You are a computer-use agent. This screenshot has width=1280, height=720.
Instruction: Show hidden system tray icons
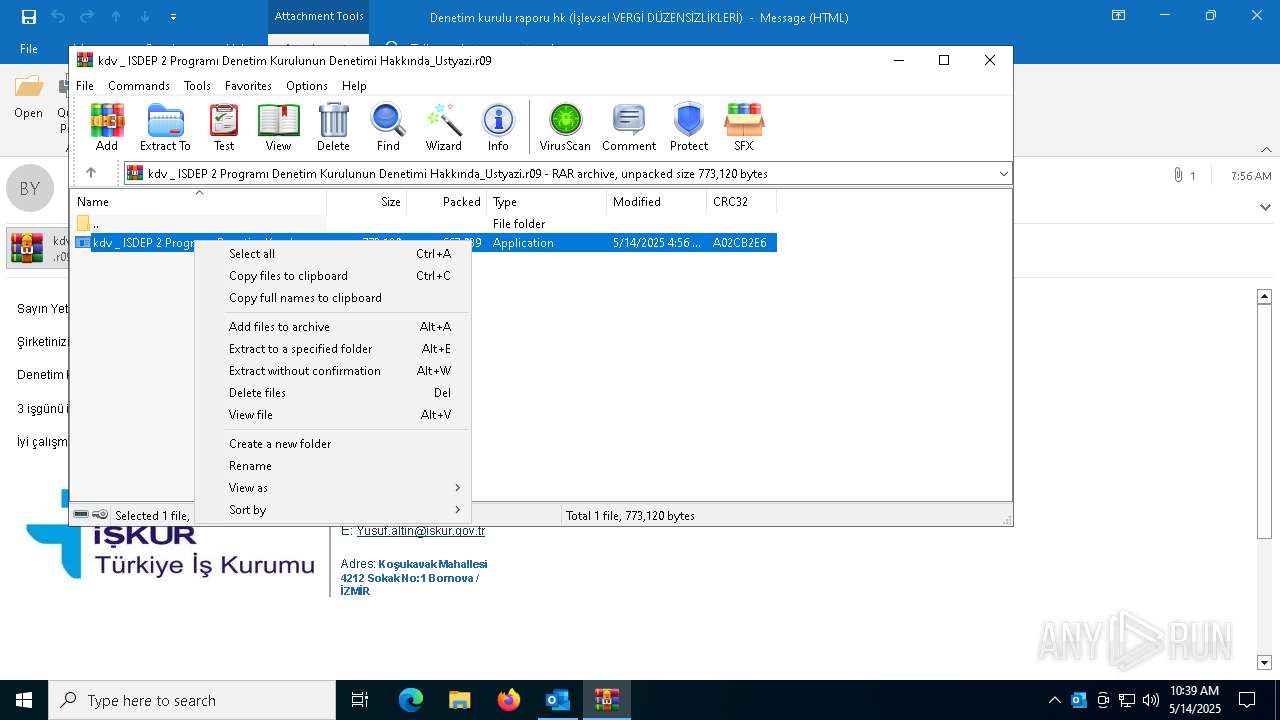point(1054,700)
